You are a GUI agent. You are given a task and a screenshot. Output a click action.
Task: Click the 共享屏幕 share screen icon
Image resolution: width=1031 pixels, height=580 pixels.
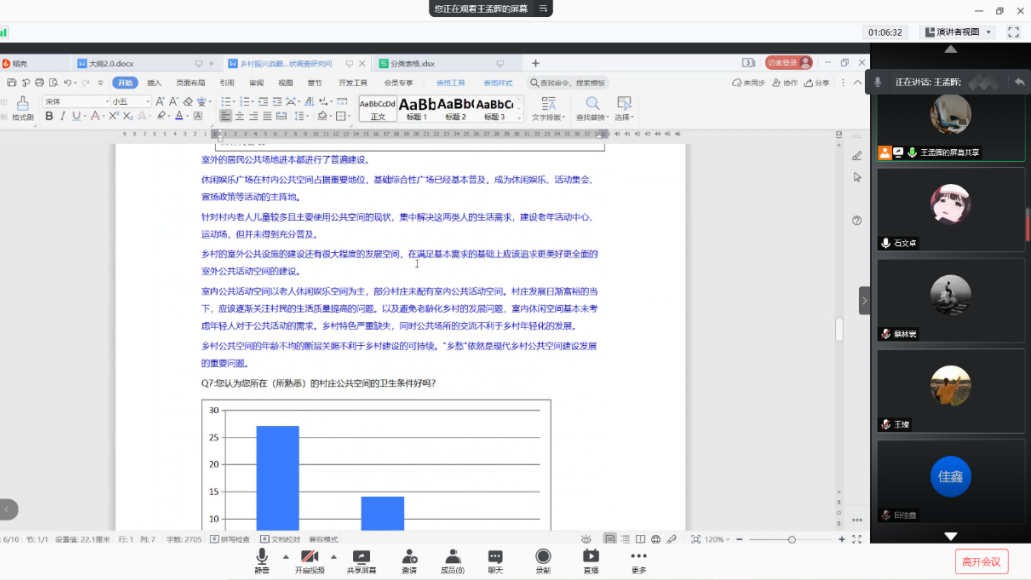click(x=361, y=558)
